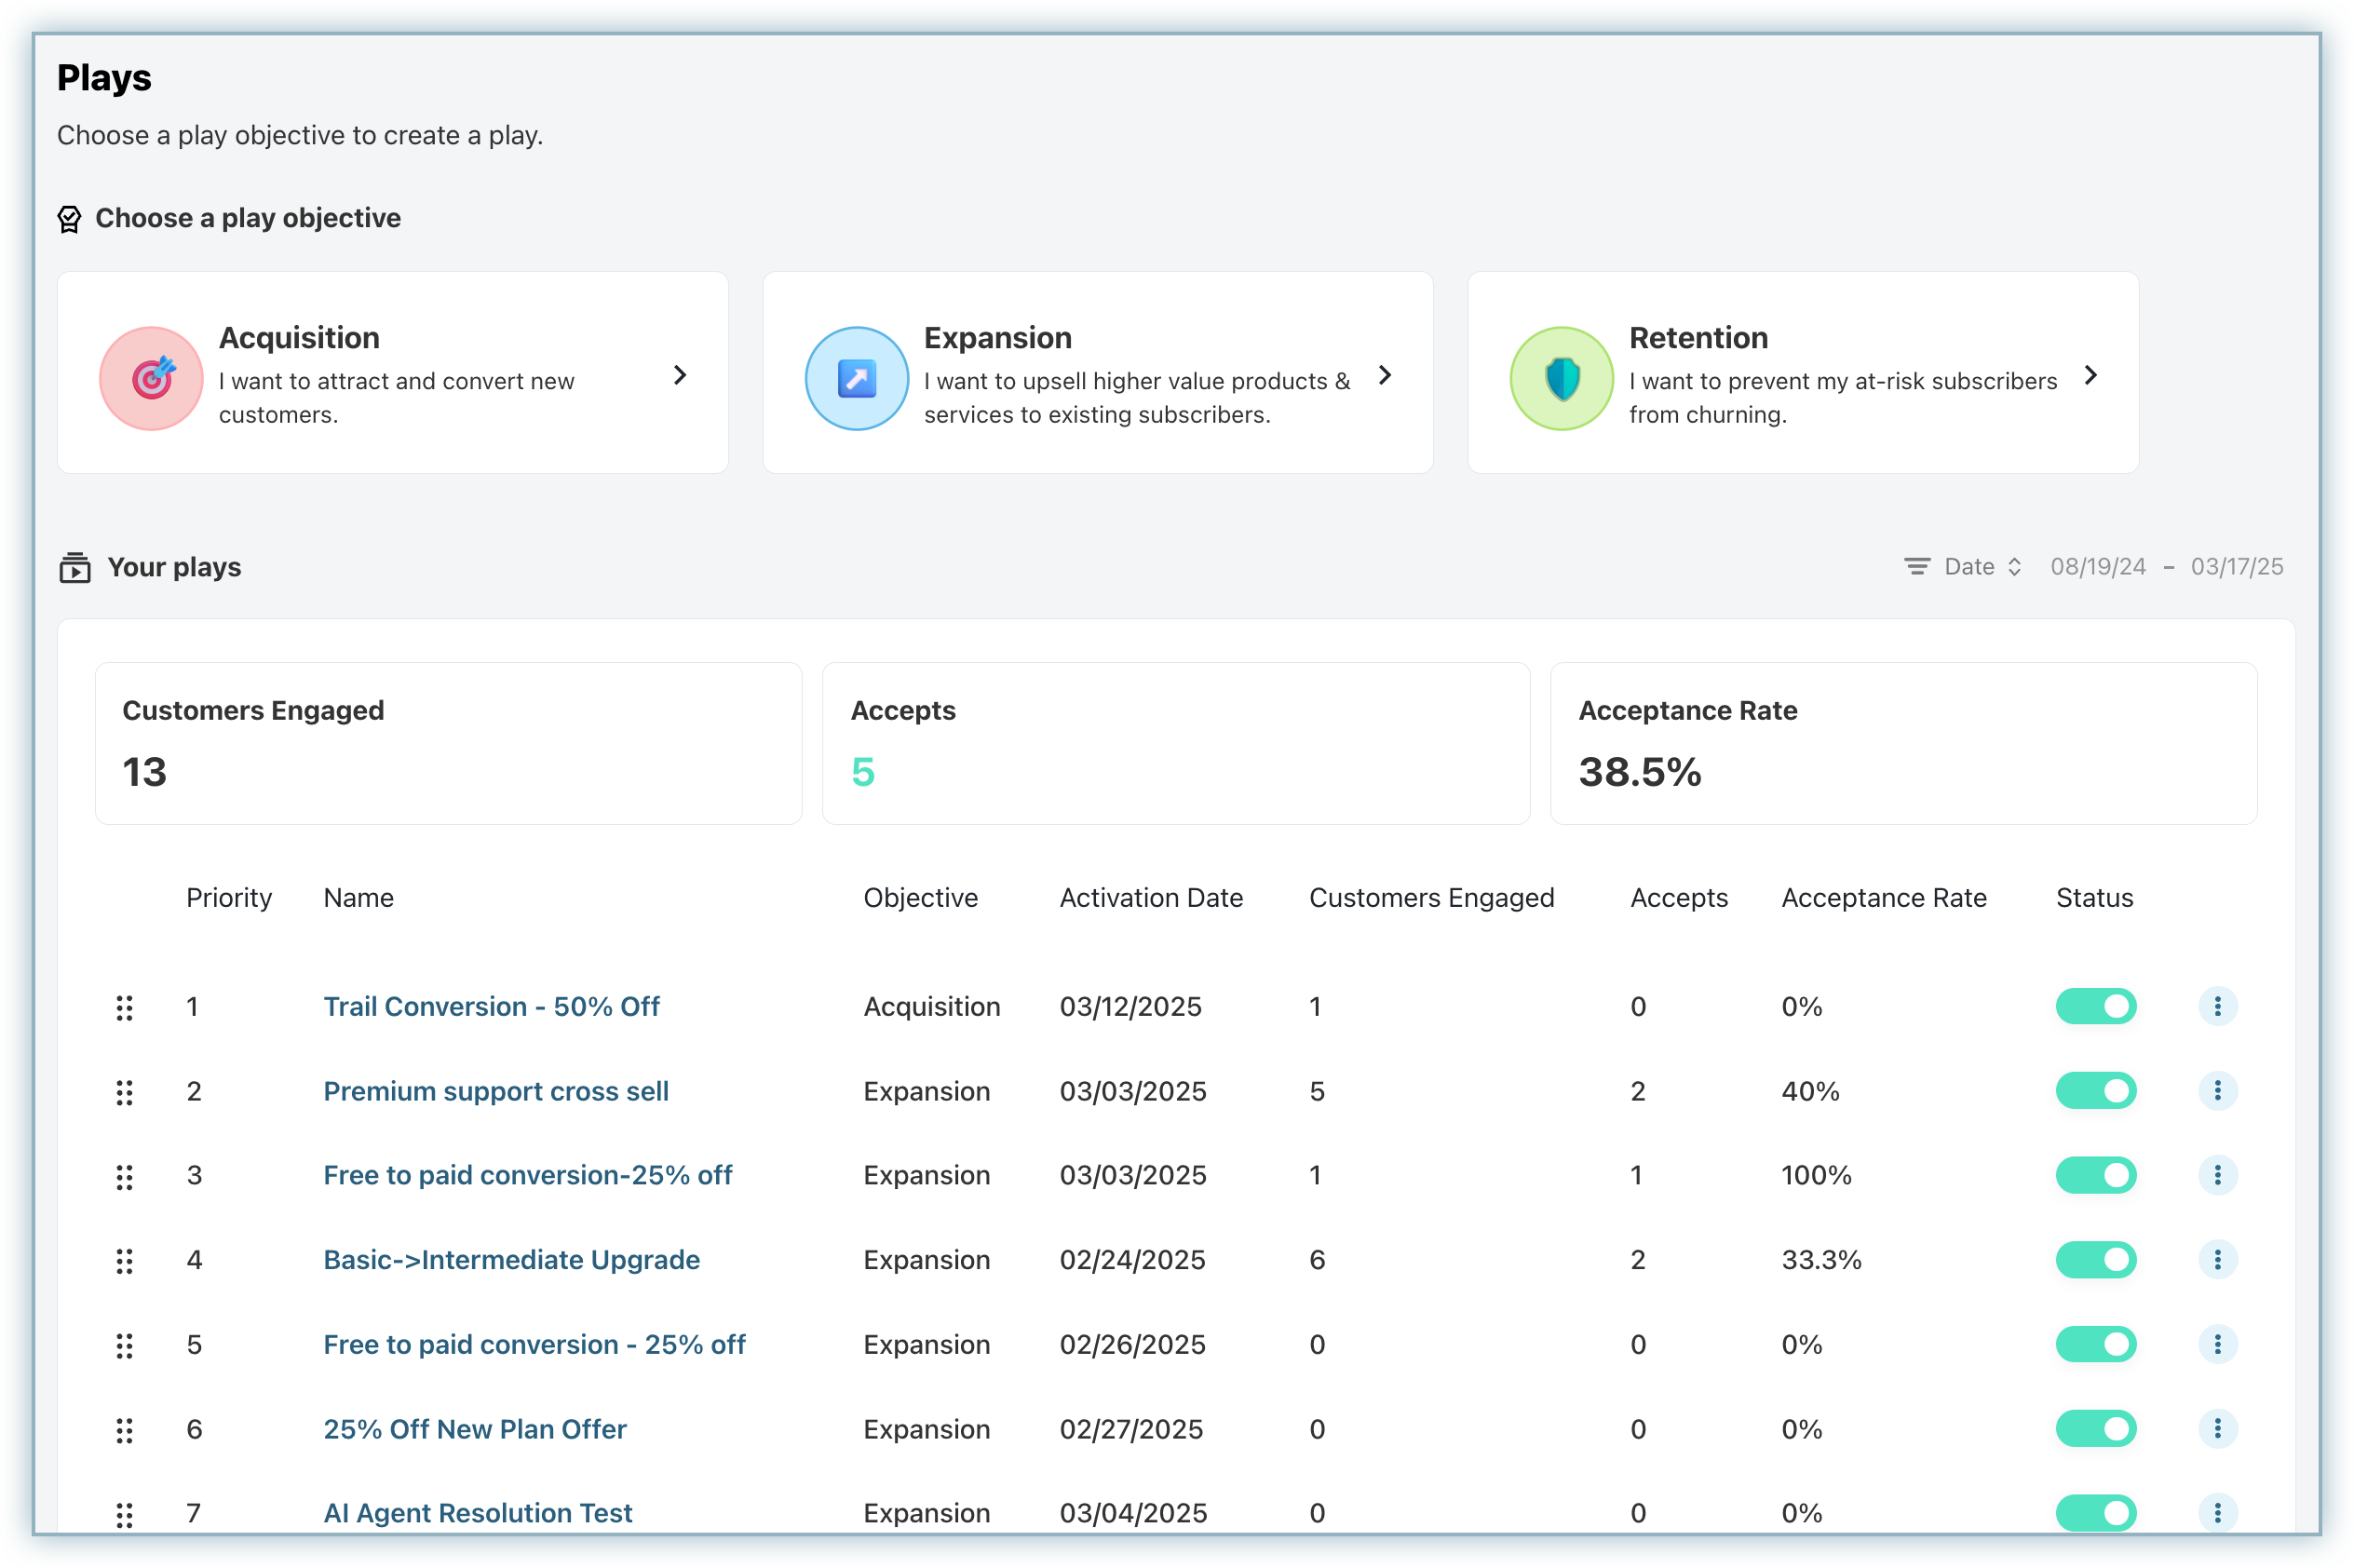Viewport: 2354px width, 1568px height.
Task: Click the Acquisition target icon
Action: pos(152,378)
